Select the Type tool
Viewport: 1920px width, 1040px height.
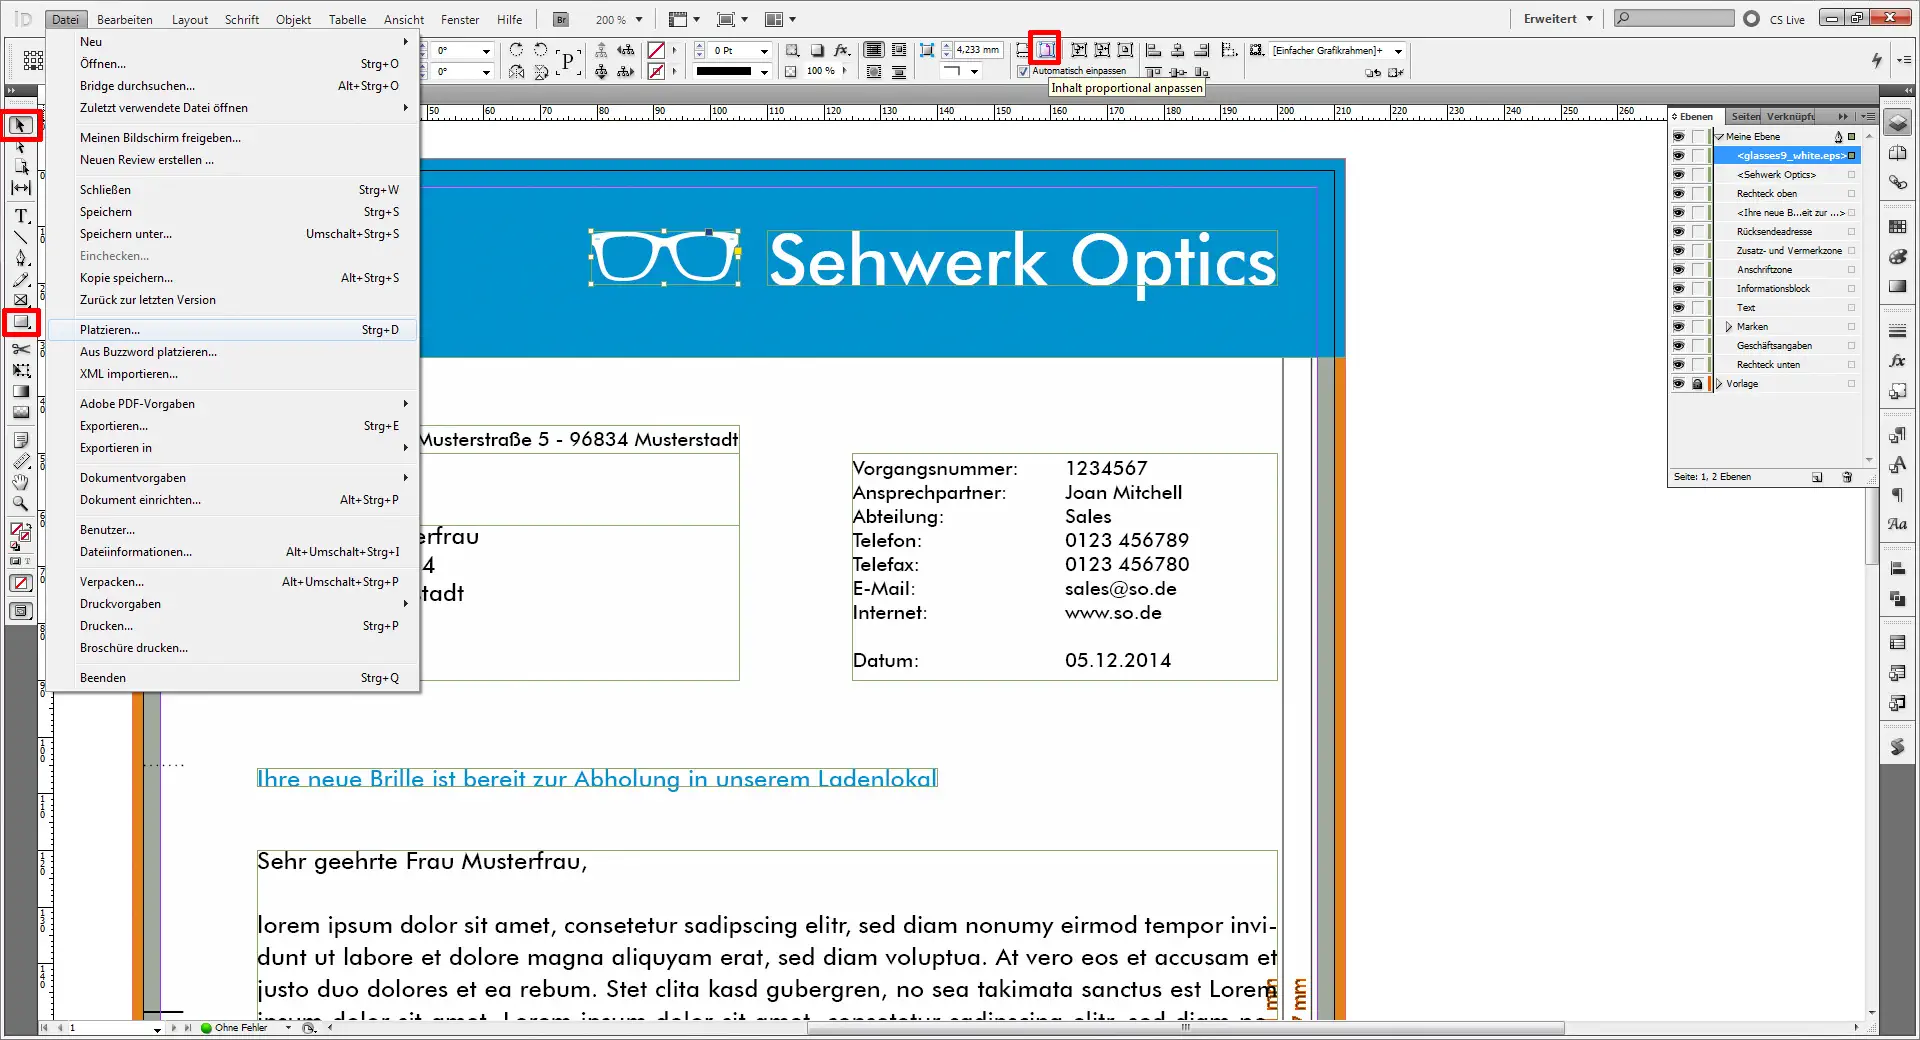tap(21, 216)
